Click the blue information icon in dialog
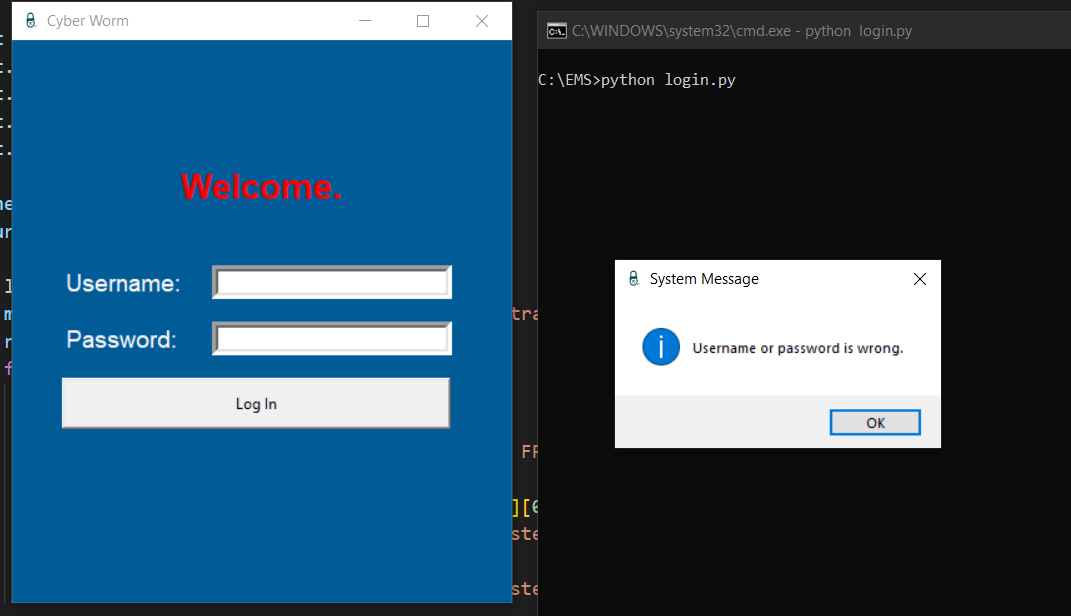The width and height of the screenshot is (1071, 616). tap(661, 347)
